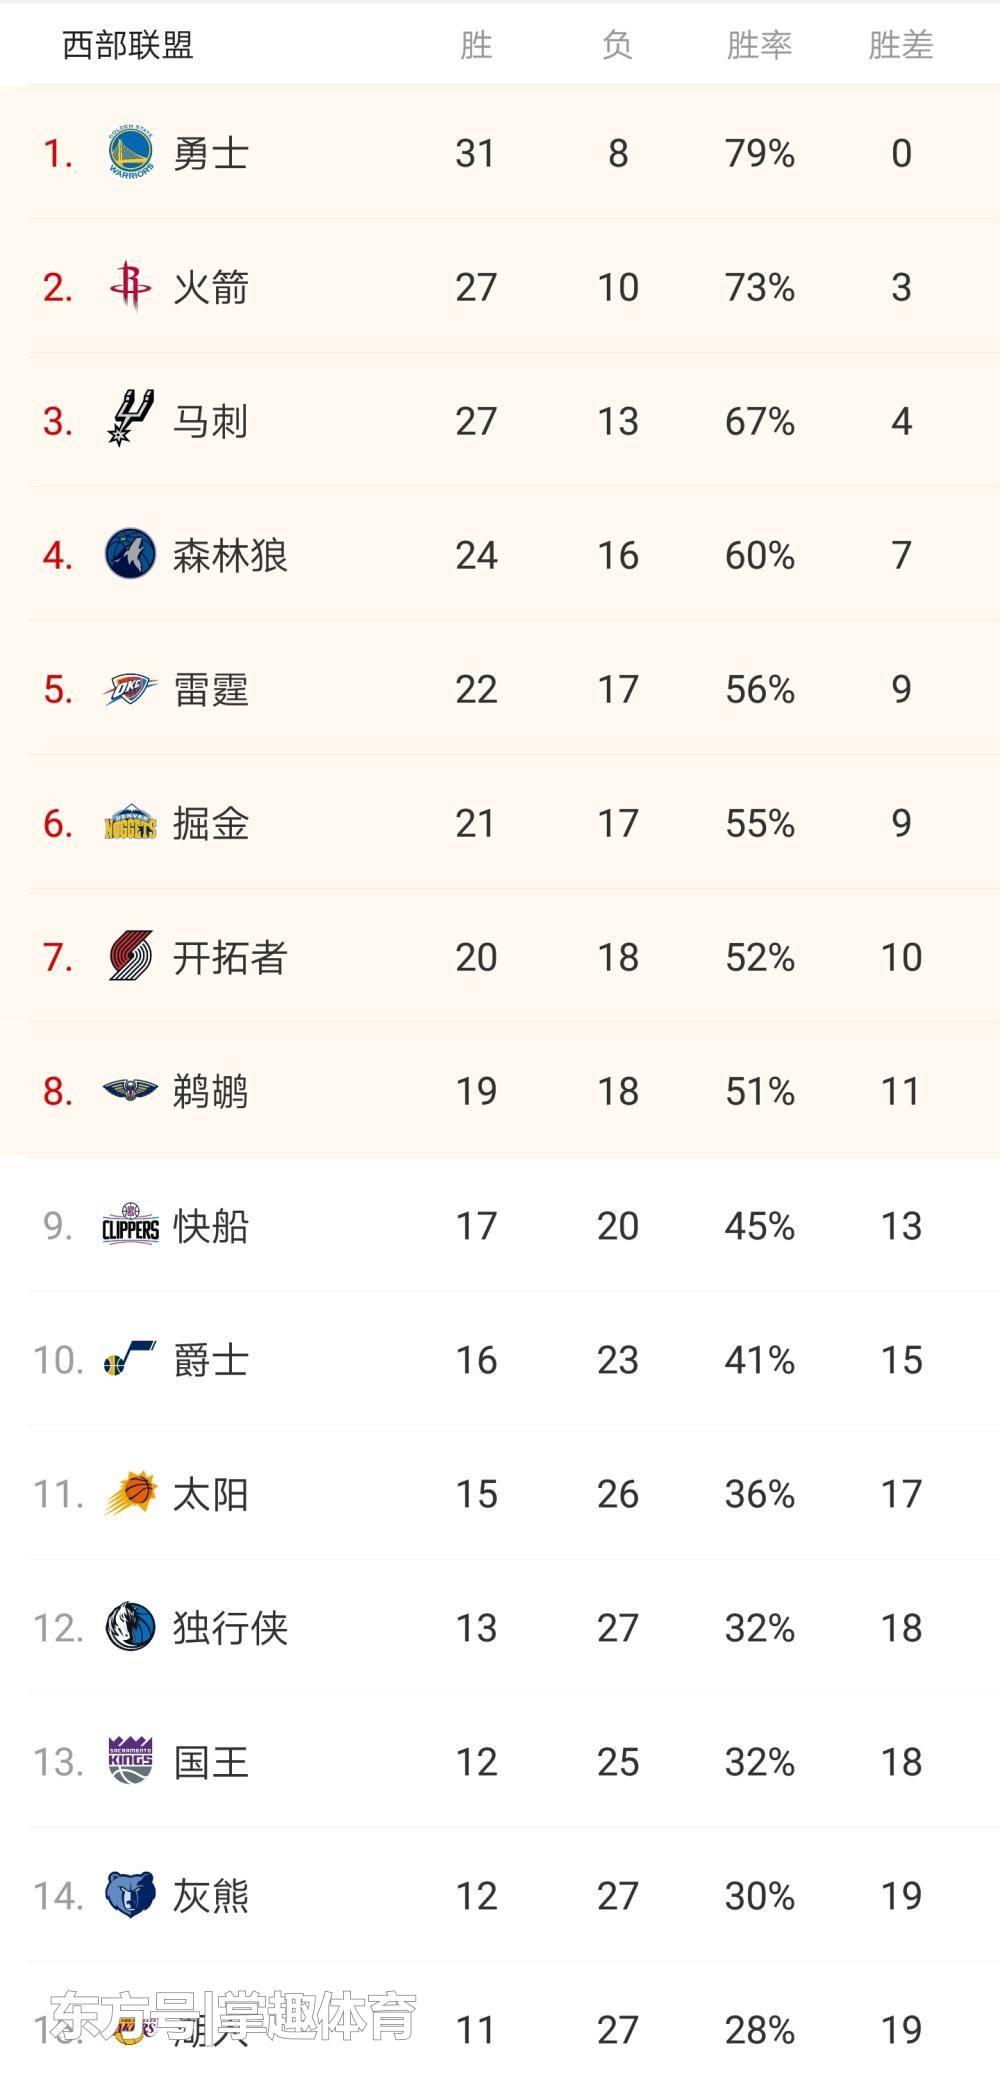Click the Golden State Warriors logo
The height and width of the screenshot is (2083, 1000).
click(x=130, y=153)
